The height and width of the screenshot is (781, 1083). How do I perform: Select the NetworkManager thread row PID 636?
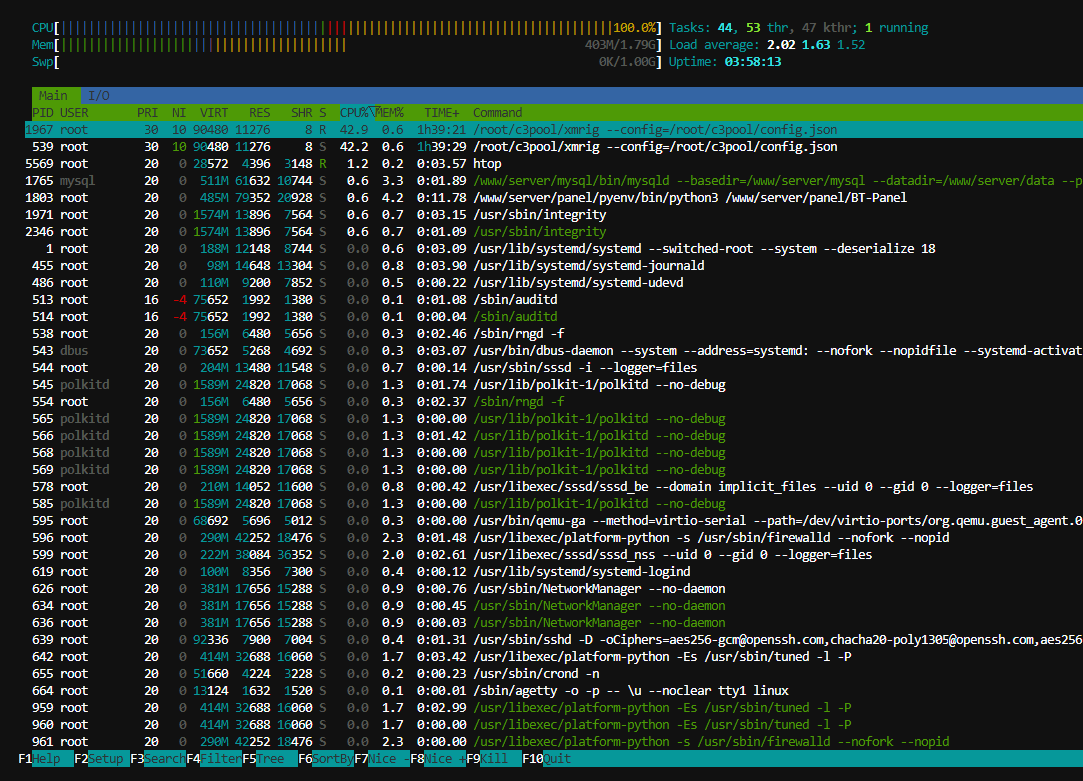pyautogui.click(x=554, y=622)
